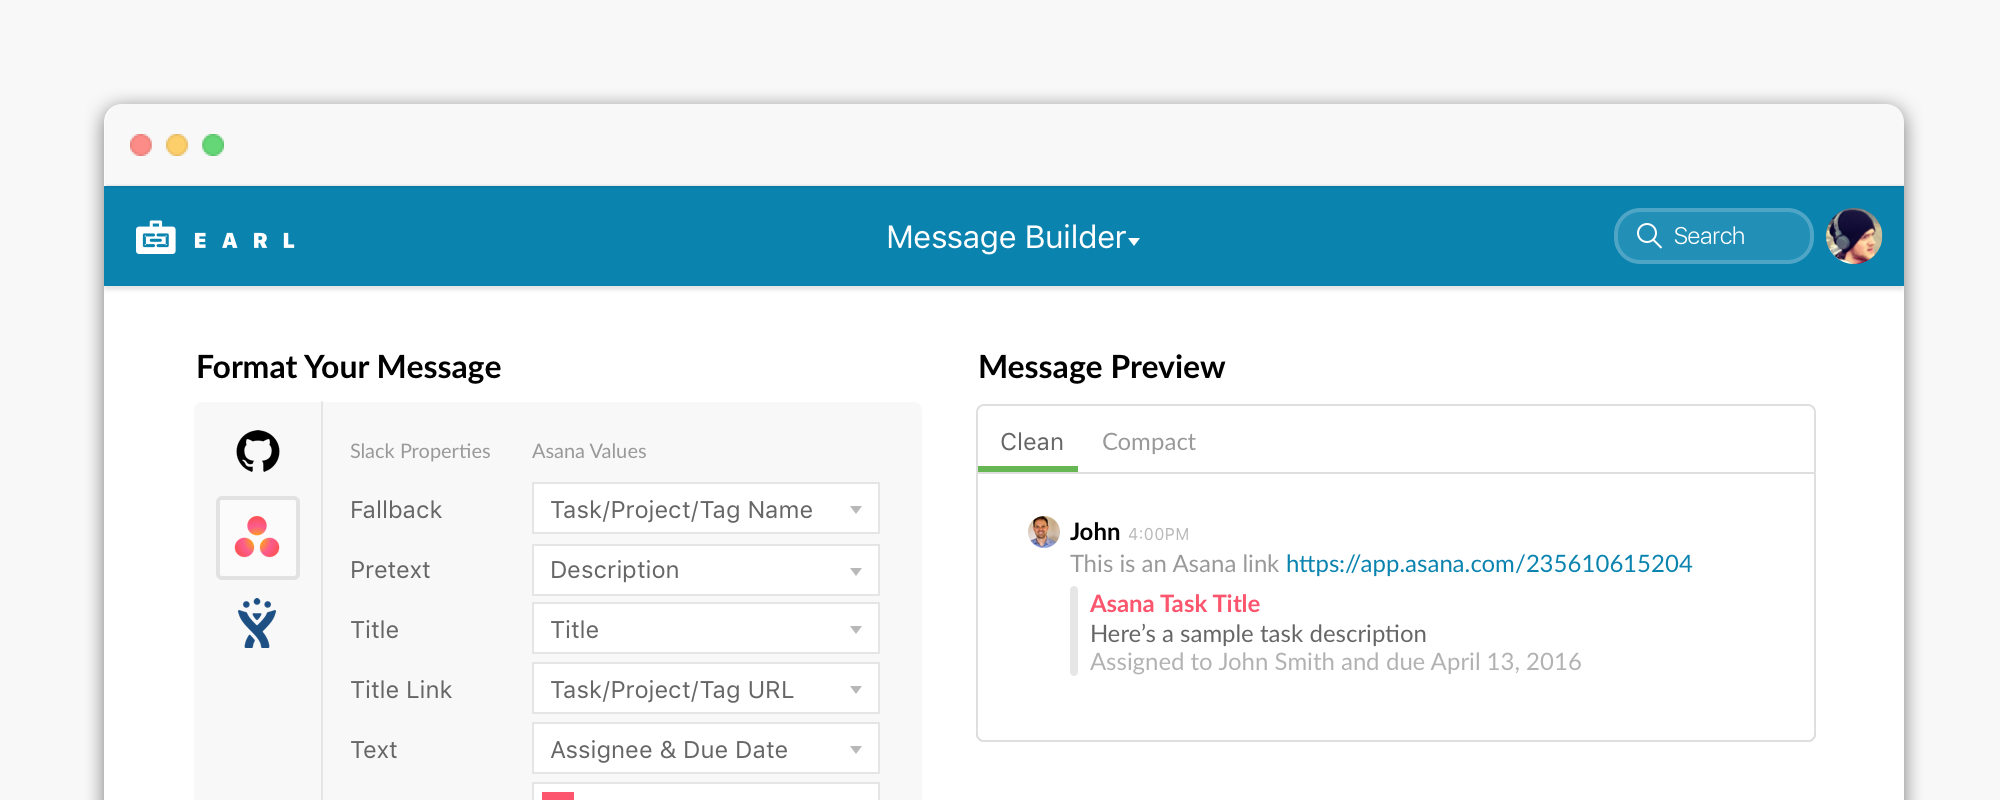2000x800 pixels.
Task: Select the Jira integration icon
Action: coord(257,623)
